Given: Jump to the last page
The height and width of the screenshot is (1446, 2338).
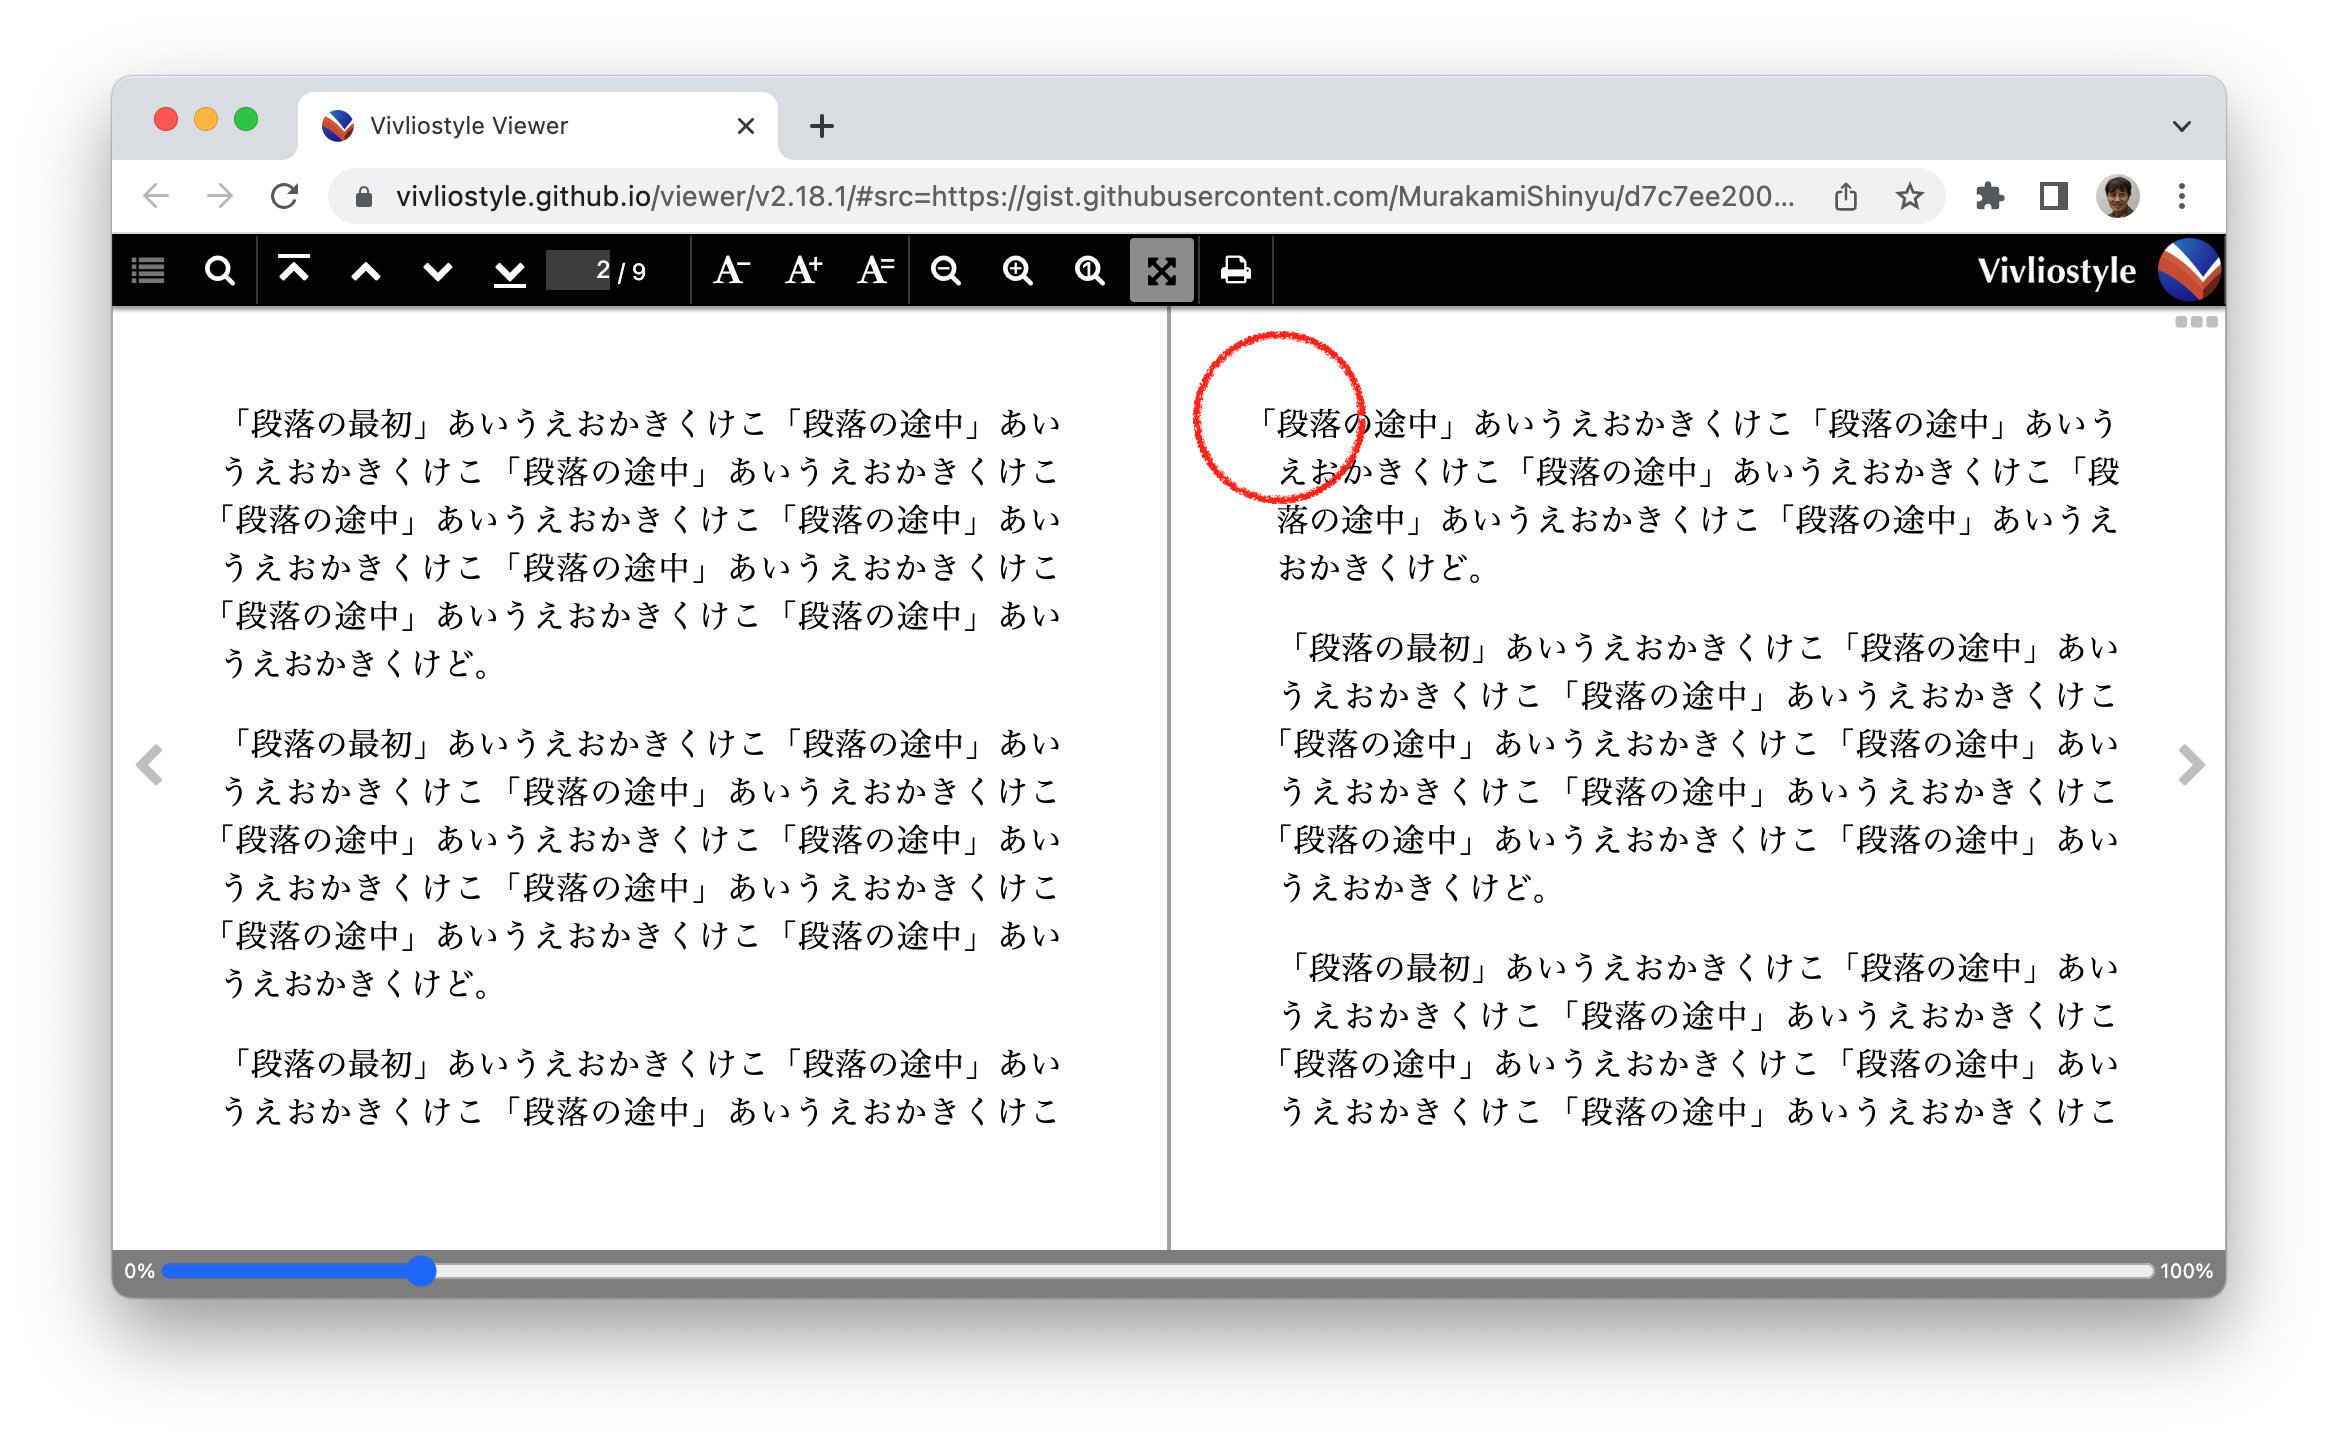Looking at the screenshot, I should [x=509, y=270].
